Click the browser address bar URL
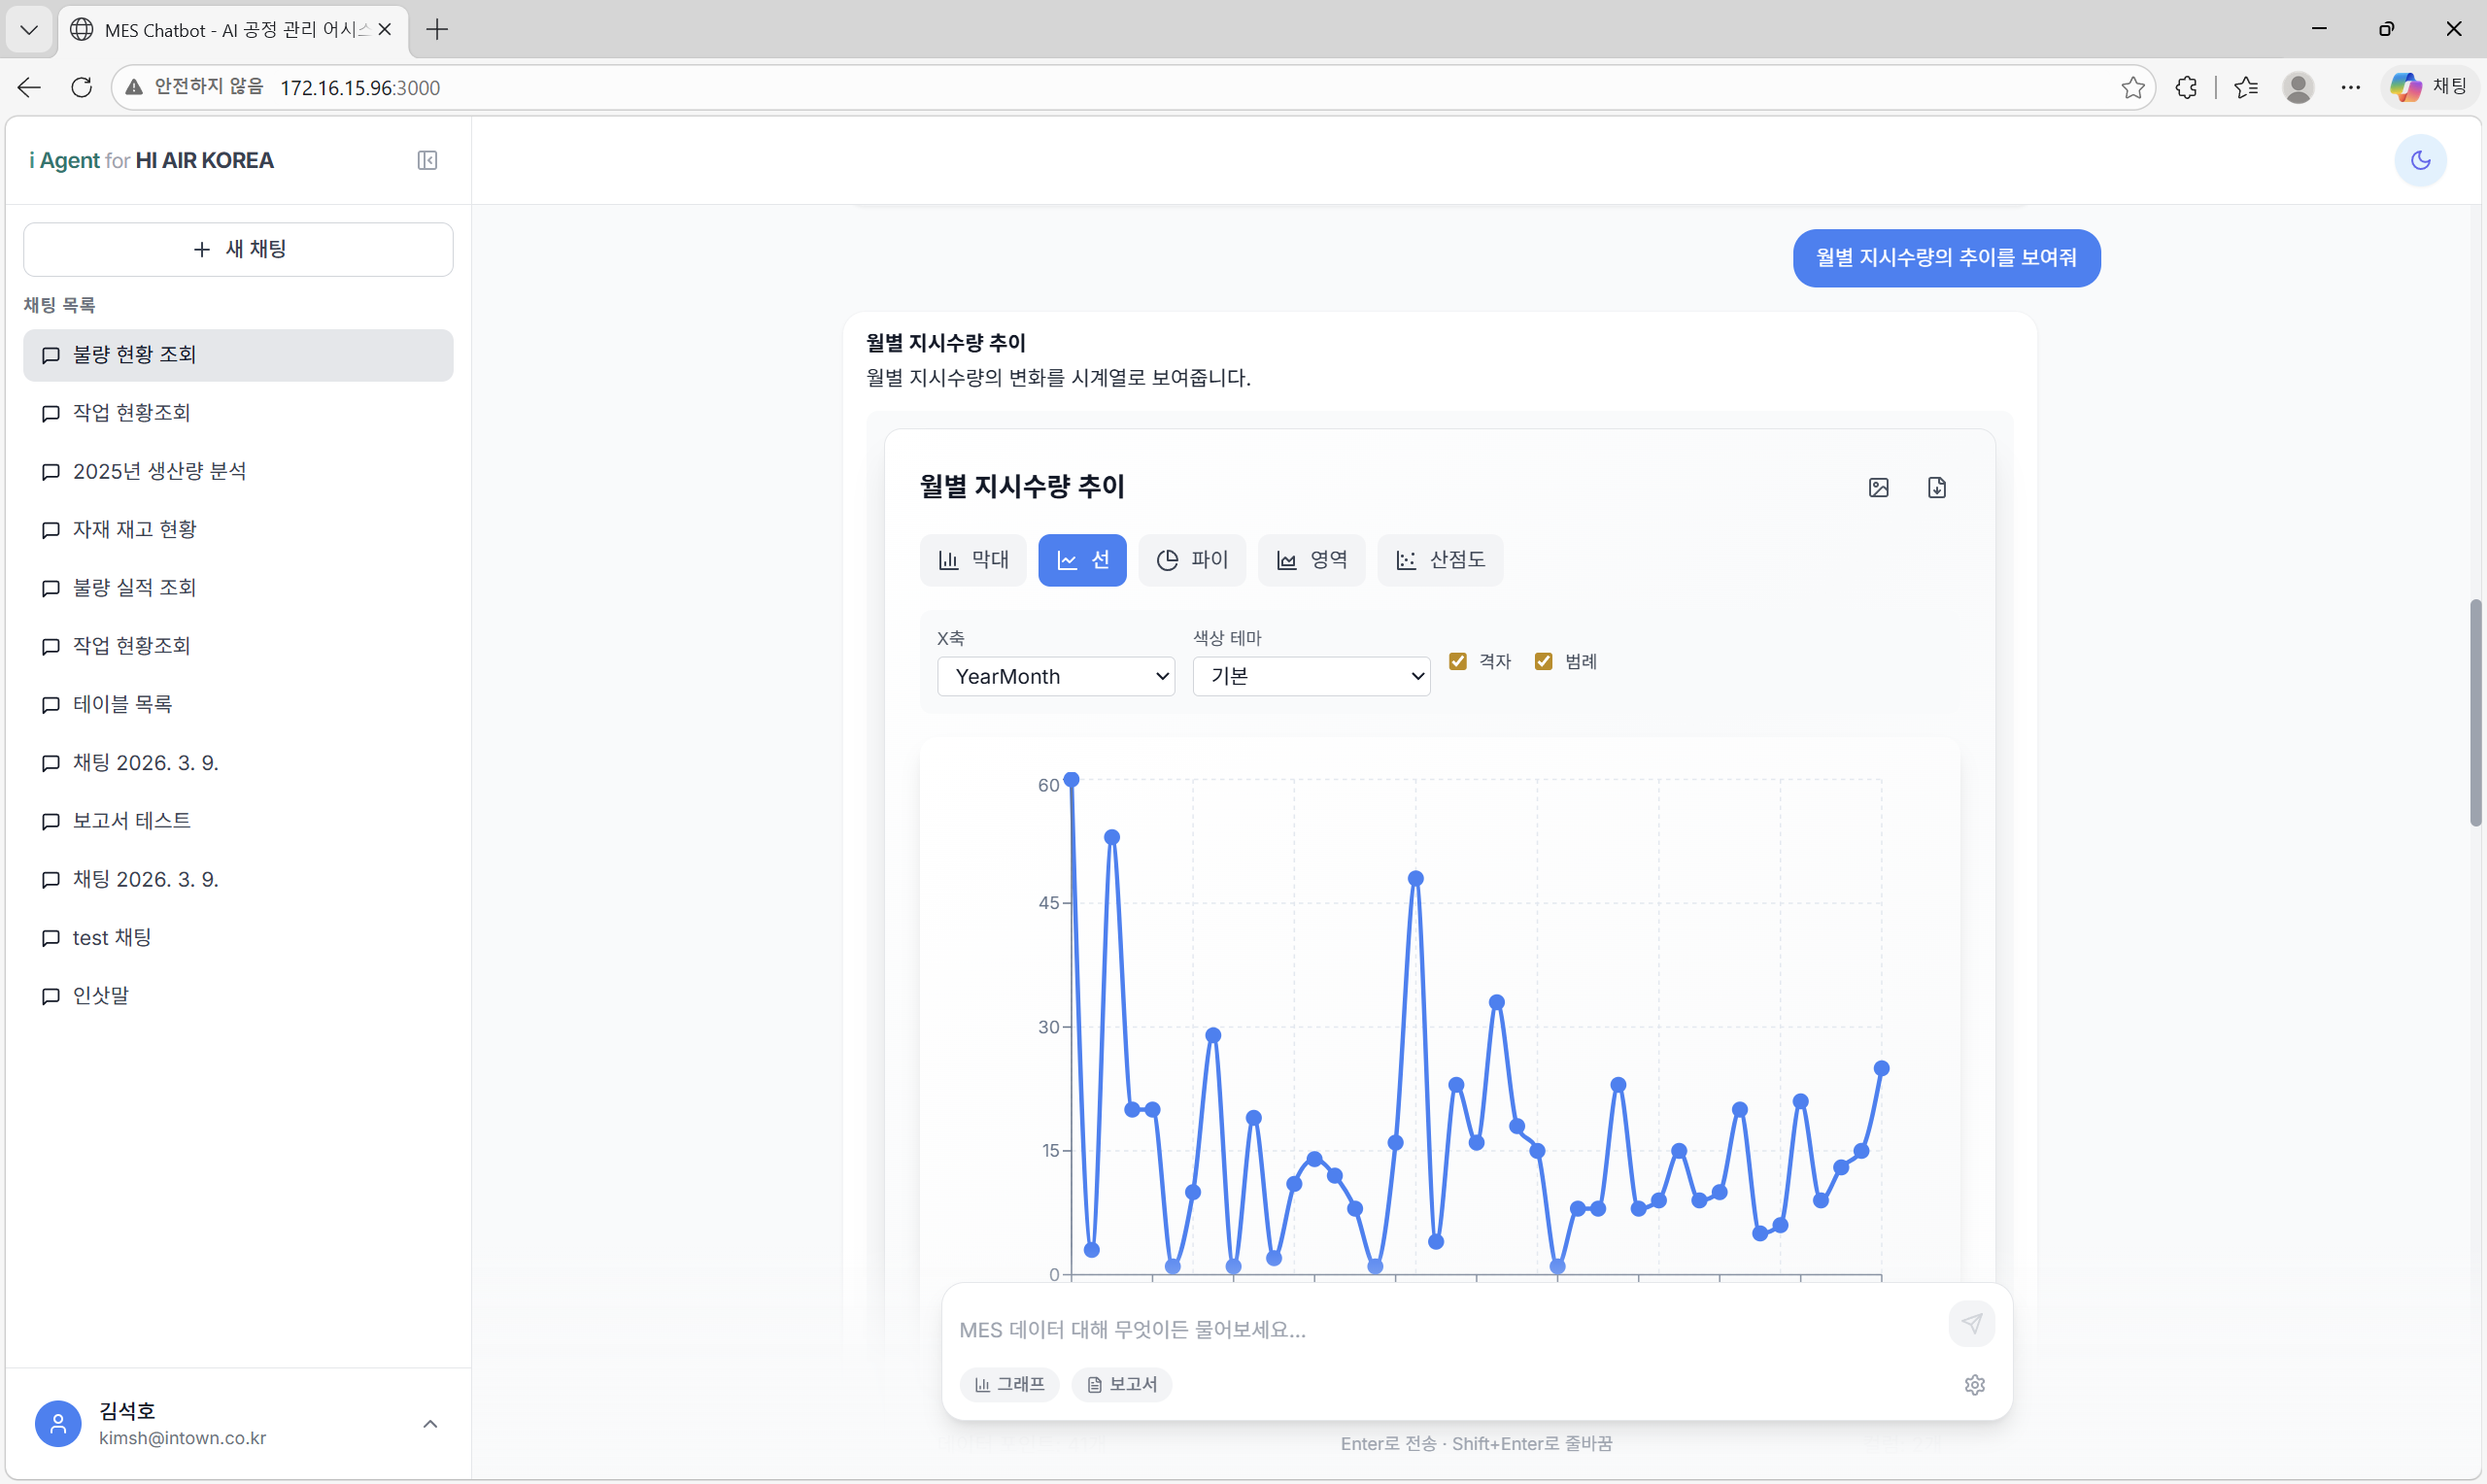The image size is (2487, 1484). pos(360,87)
